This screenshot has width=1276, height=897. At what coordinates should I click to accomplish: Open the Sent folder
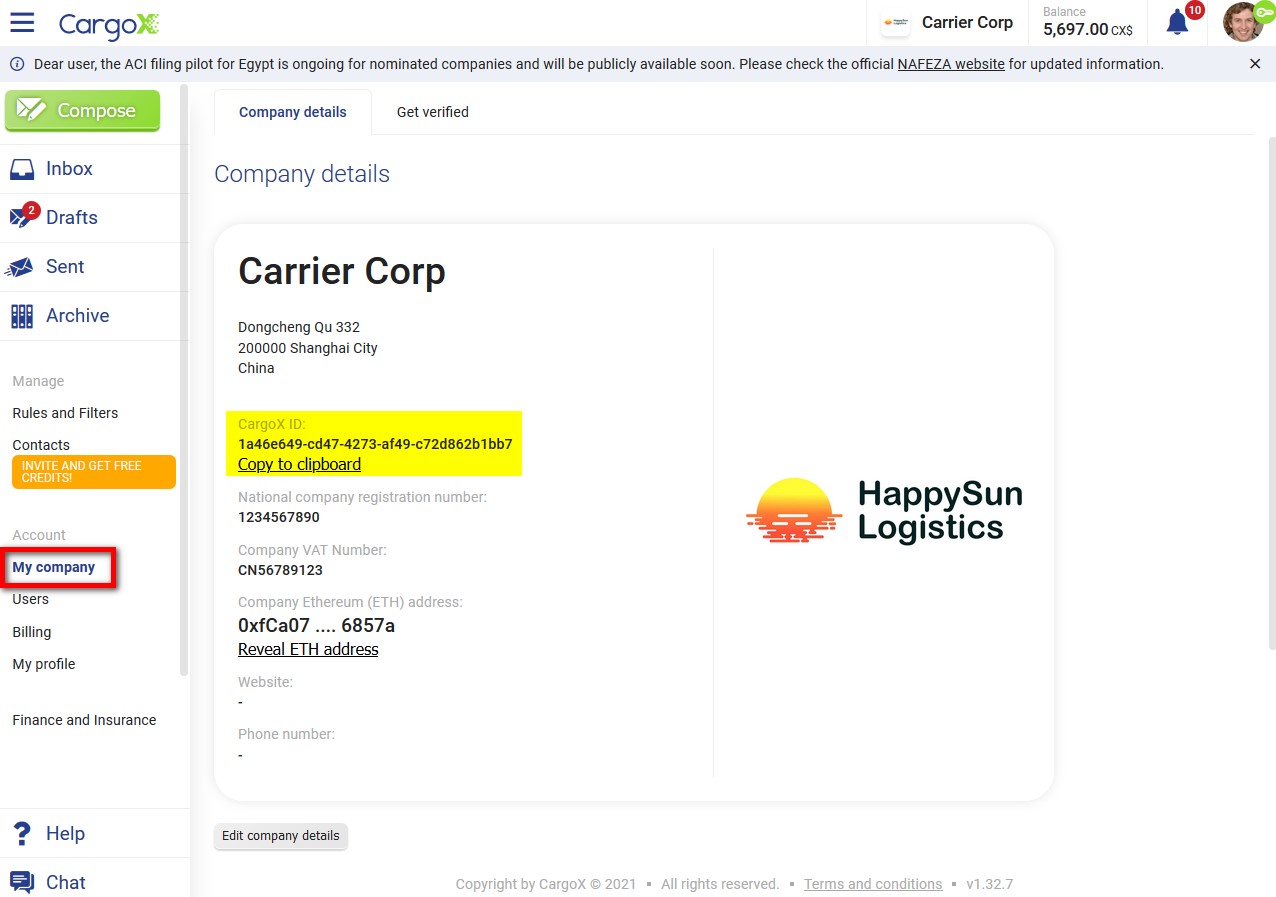[x=65, y=267]
